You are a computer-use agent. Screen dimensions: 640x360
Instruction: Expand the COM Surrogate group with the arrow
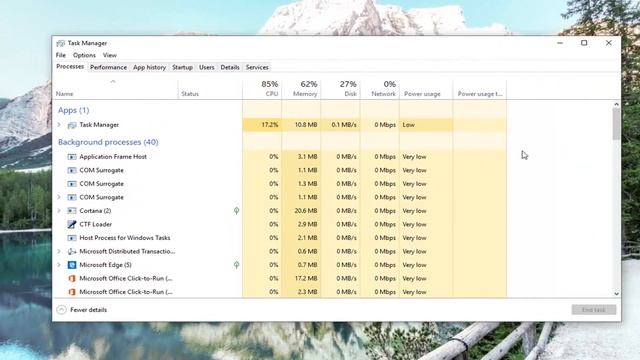(x=59, y=197)
